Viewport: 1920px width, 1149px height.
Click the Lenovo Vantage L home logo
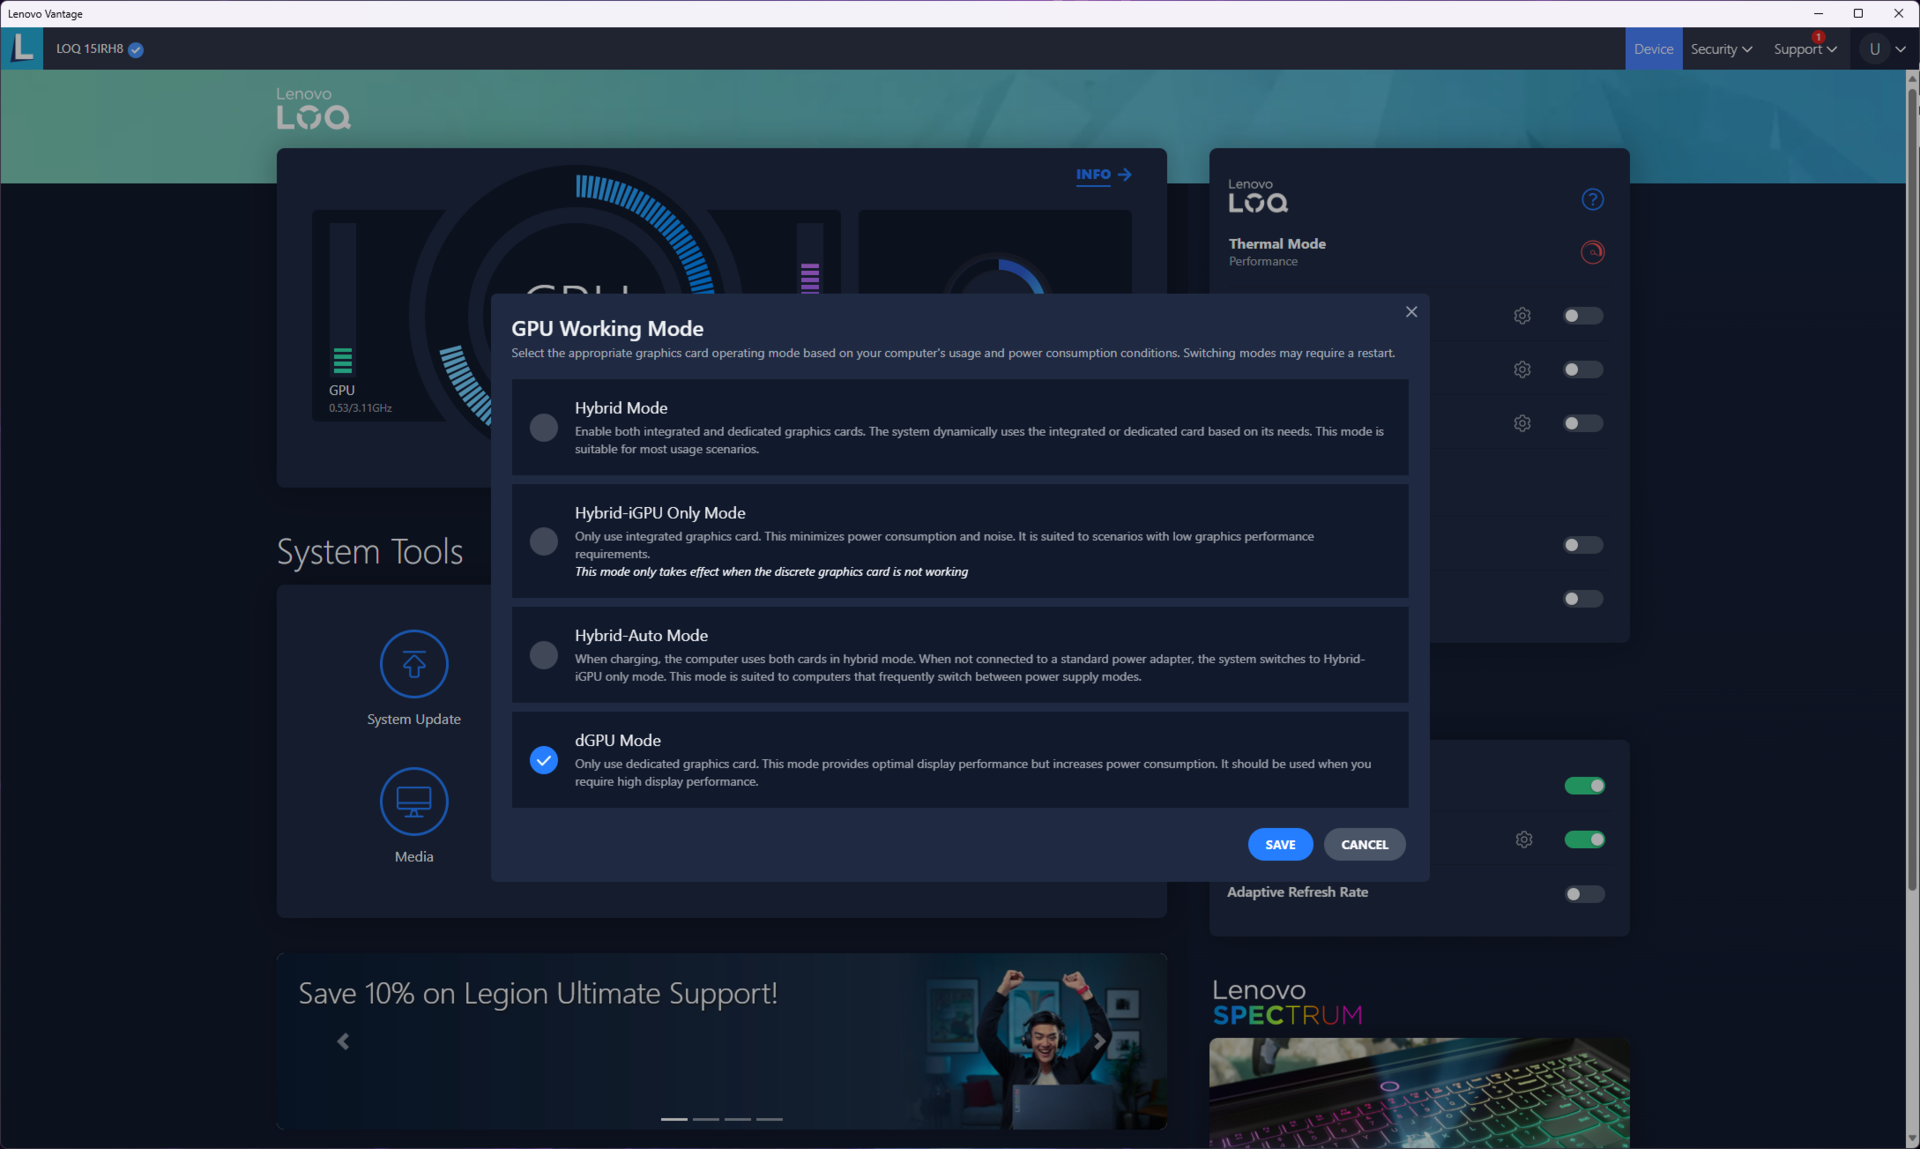point(22,48)
